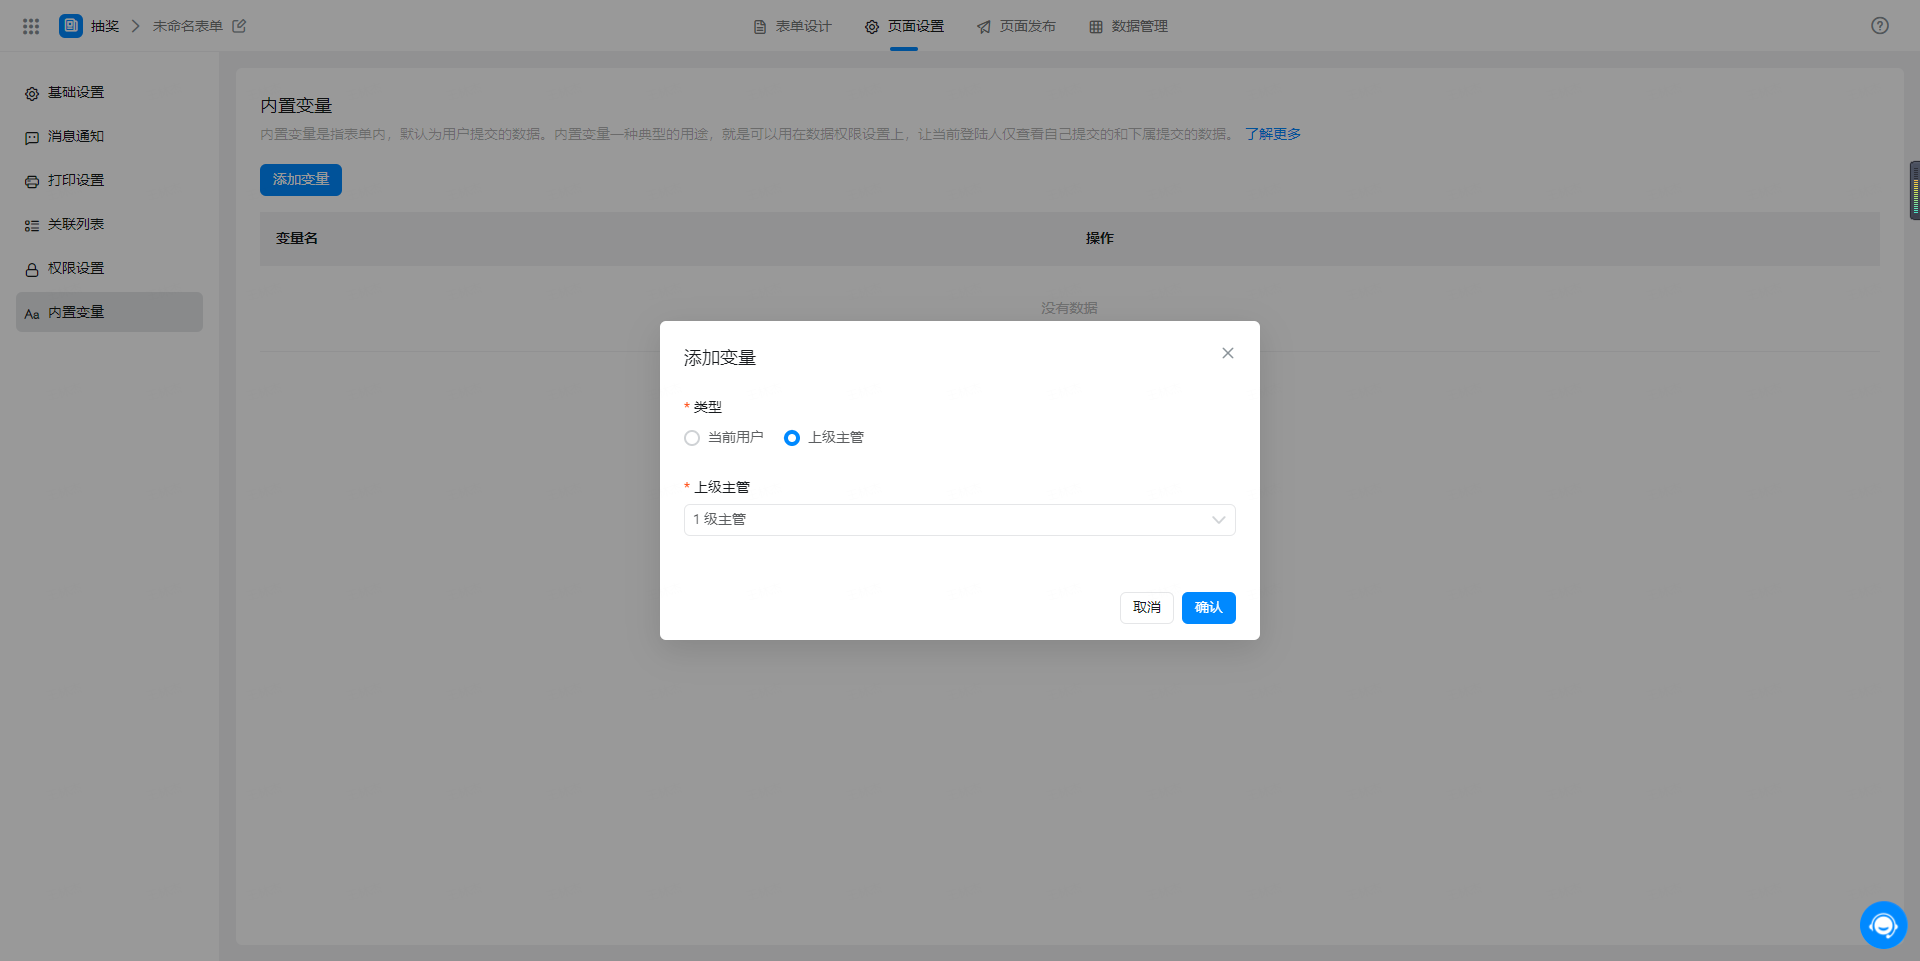Open 权限设置 in the sidebar
Screen dimensions: 1920x961
click(x=110, y=268)
